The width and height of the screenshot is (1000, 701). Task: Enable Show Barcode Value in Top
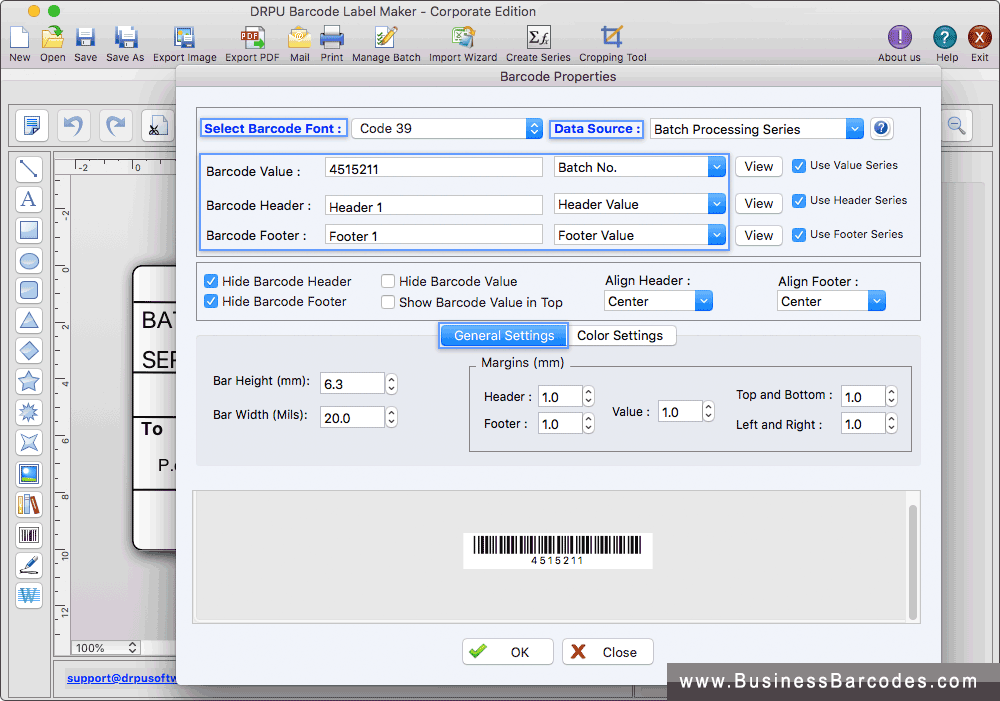click(388, 302)
